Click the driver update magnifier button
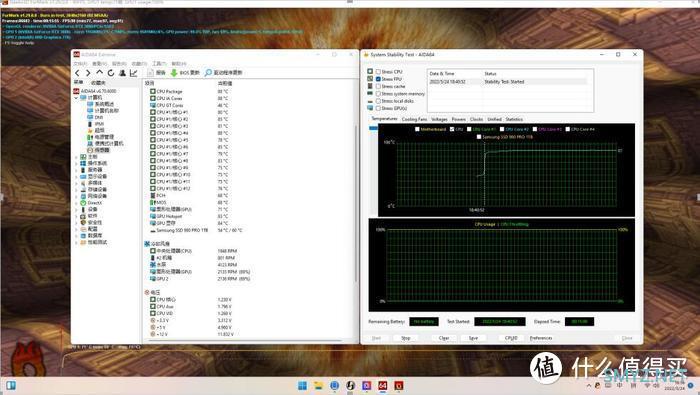This screenshot has height=395, width=700. [223, 73]
